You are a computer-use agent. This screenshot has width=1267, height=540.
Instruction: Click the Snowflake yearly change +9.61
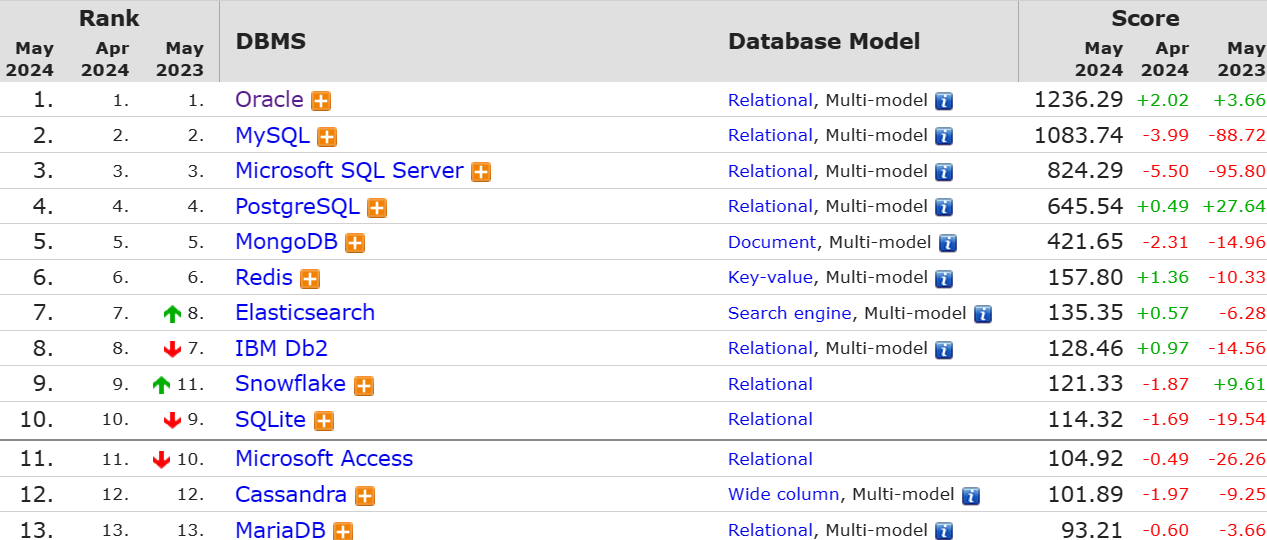click(1240, 384)
